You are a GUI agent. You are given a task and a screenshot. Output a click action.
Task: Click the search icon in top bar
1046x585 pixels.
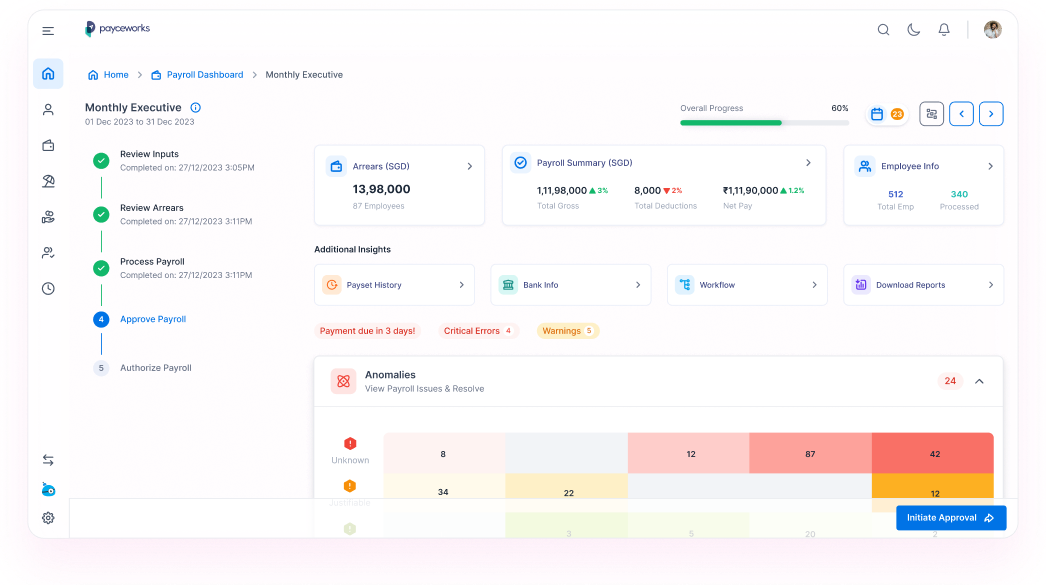[x=883, y=29]
